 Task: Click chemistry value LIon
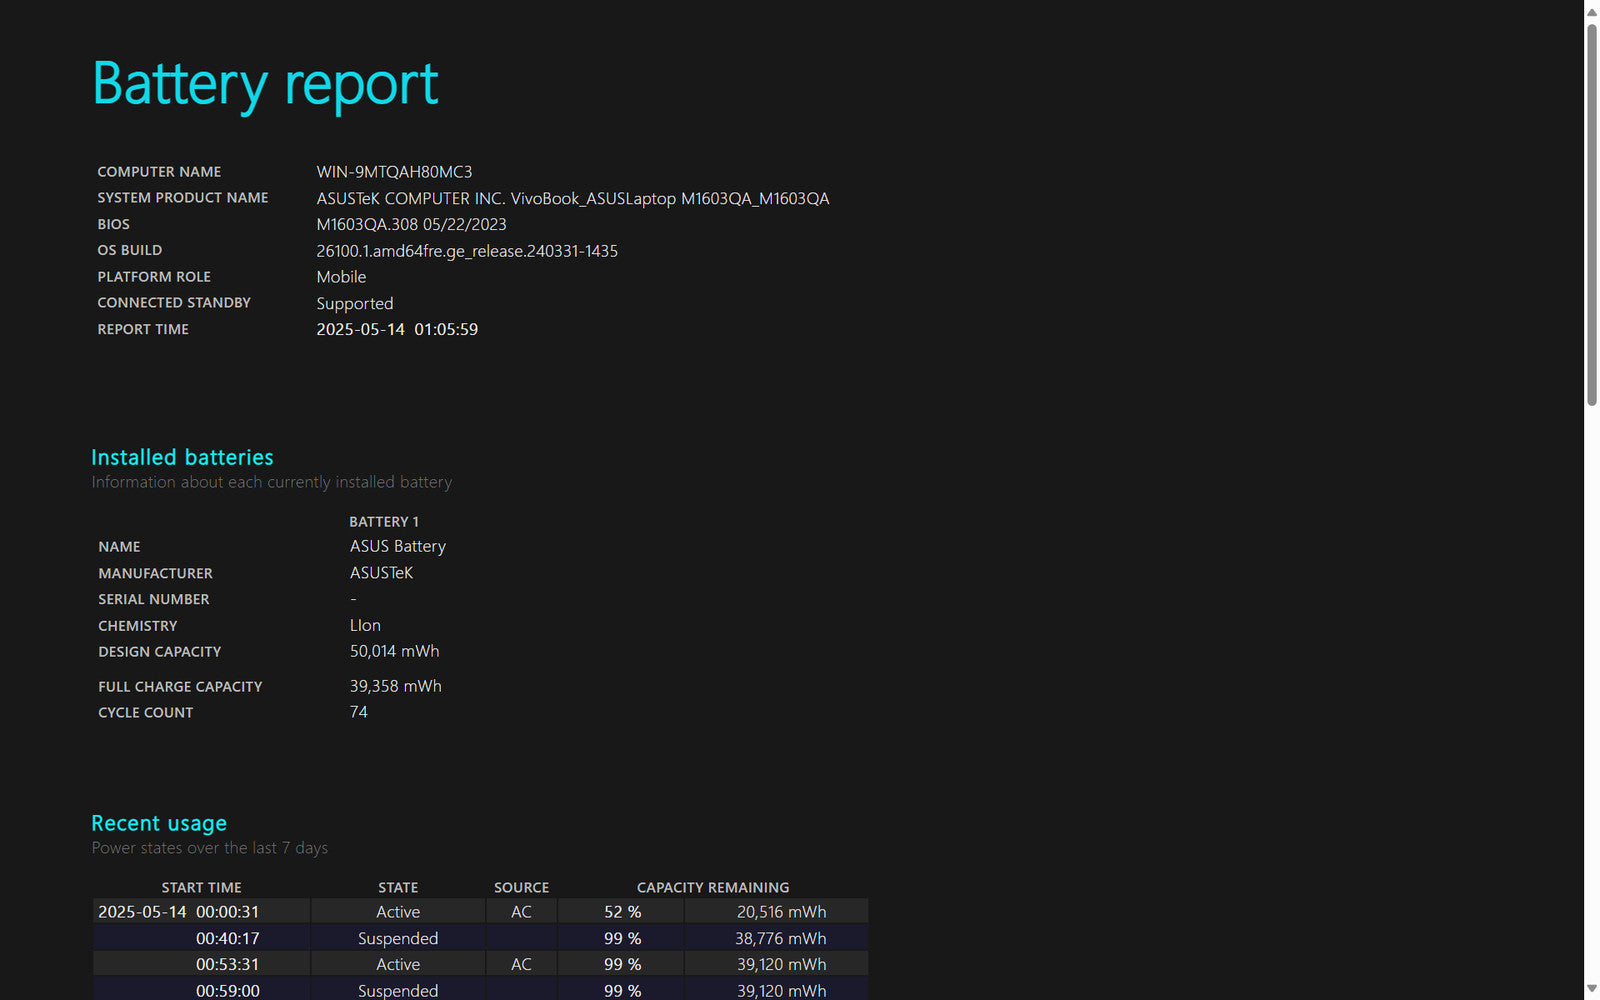point(365,625)
